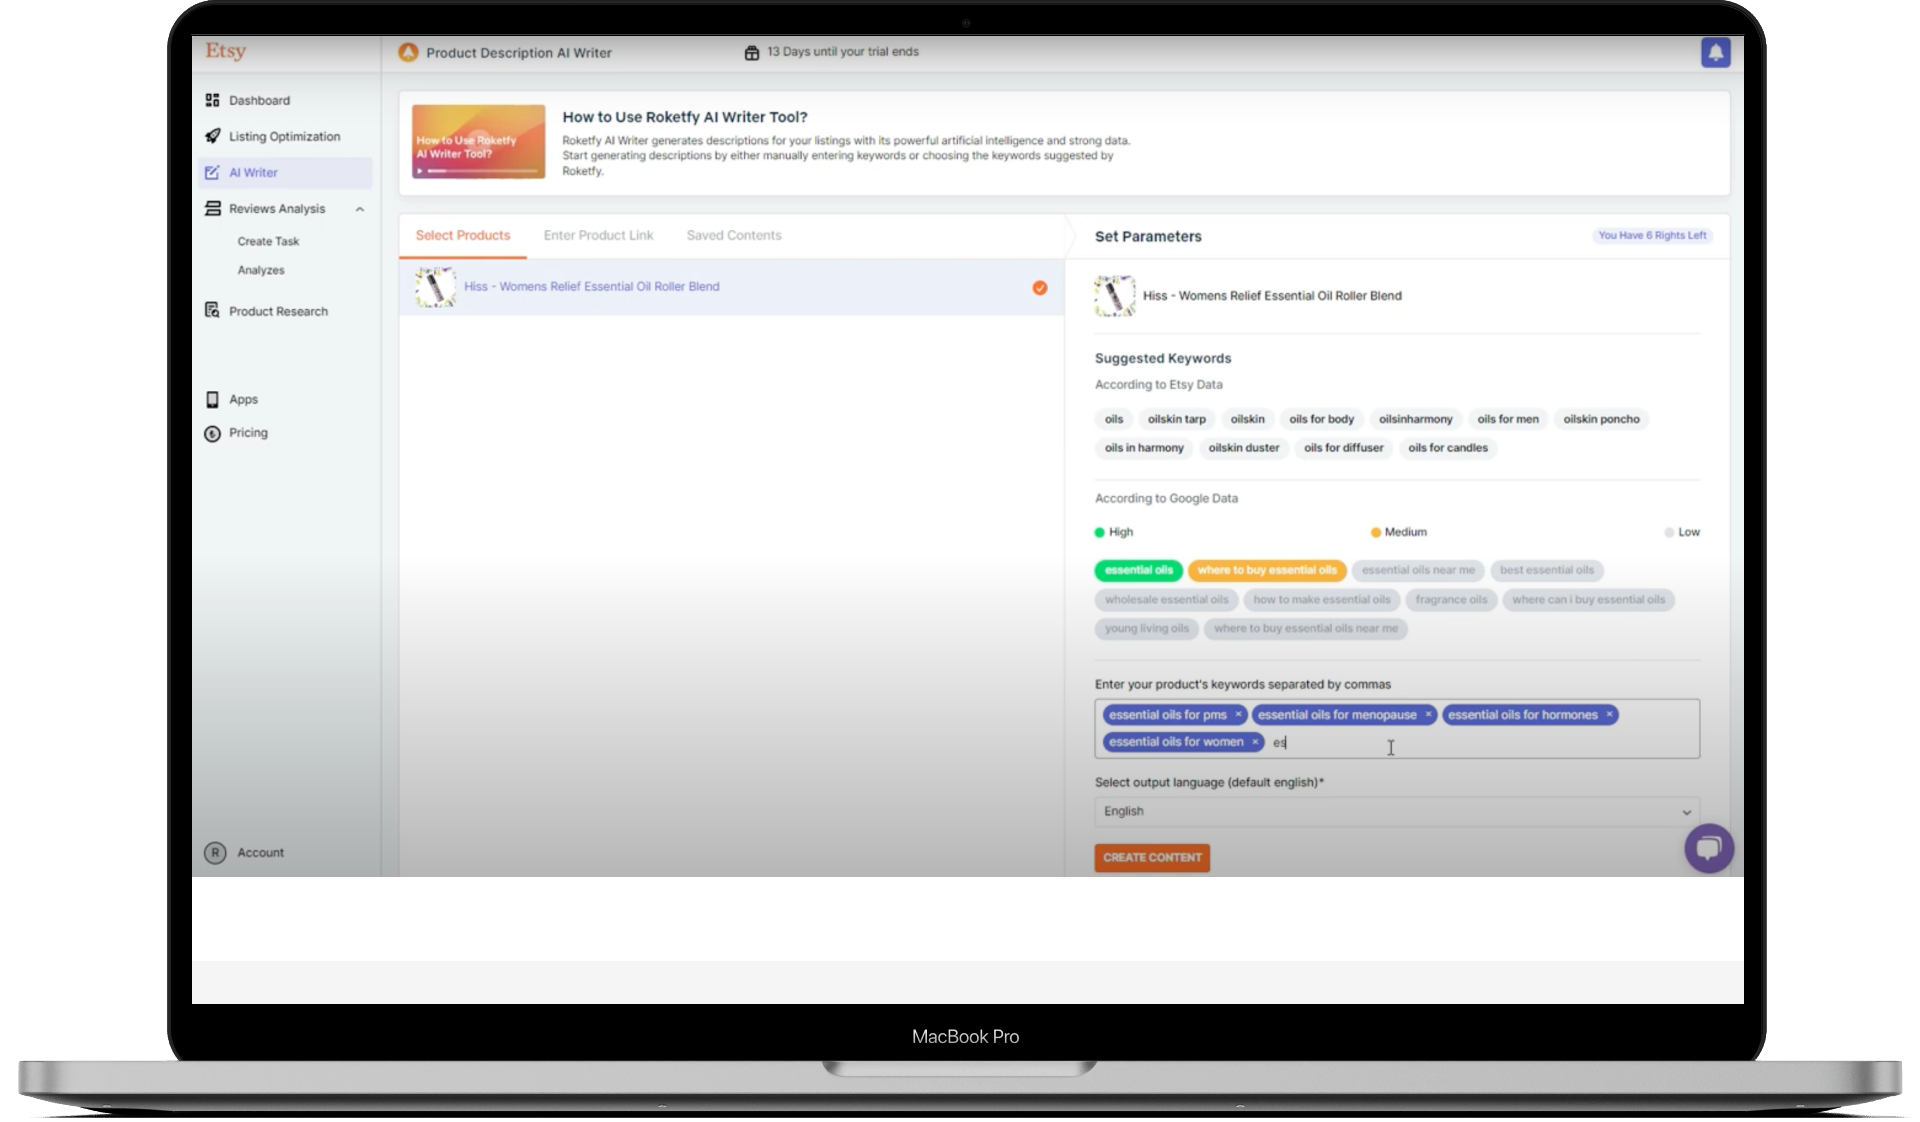Screen dimensions: 1920x1122
Task: Add the oilskin tarp keyword chip
Action: pyautogui.click(x=1177, y=419)
